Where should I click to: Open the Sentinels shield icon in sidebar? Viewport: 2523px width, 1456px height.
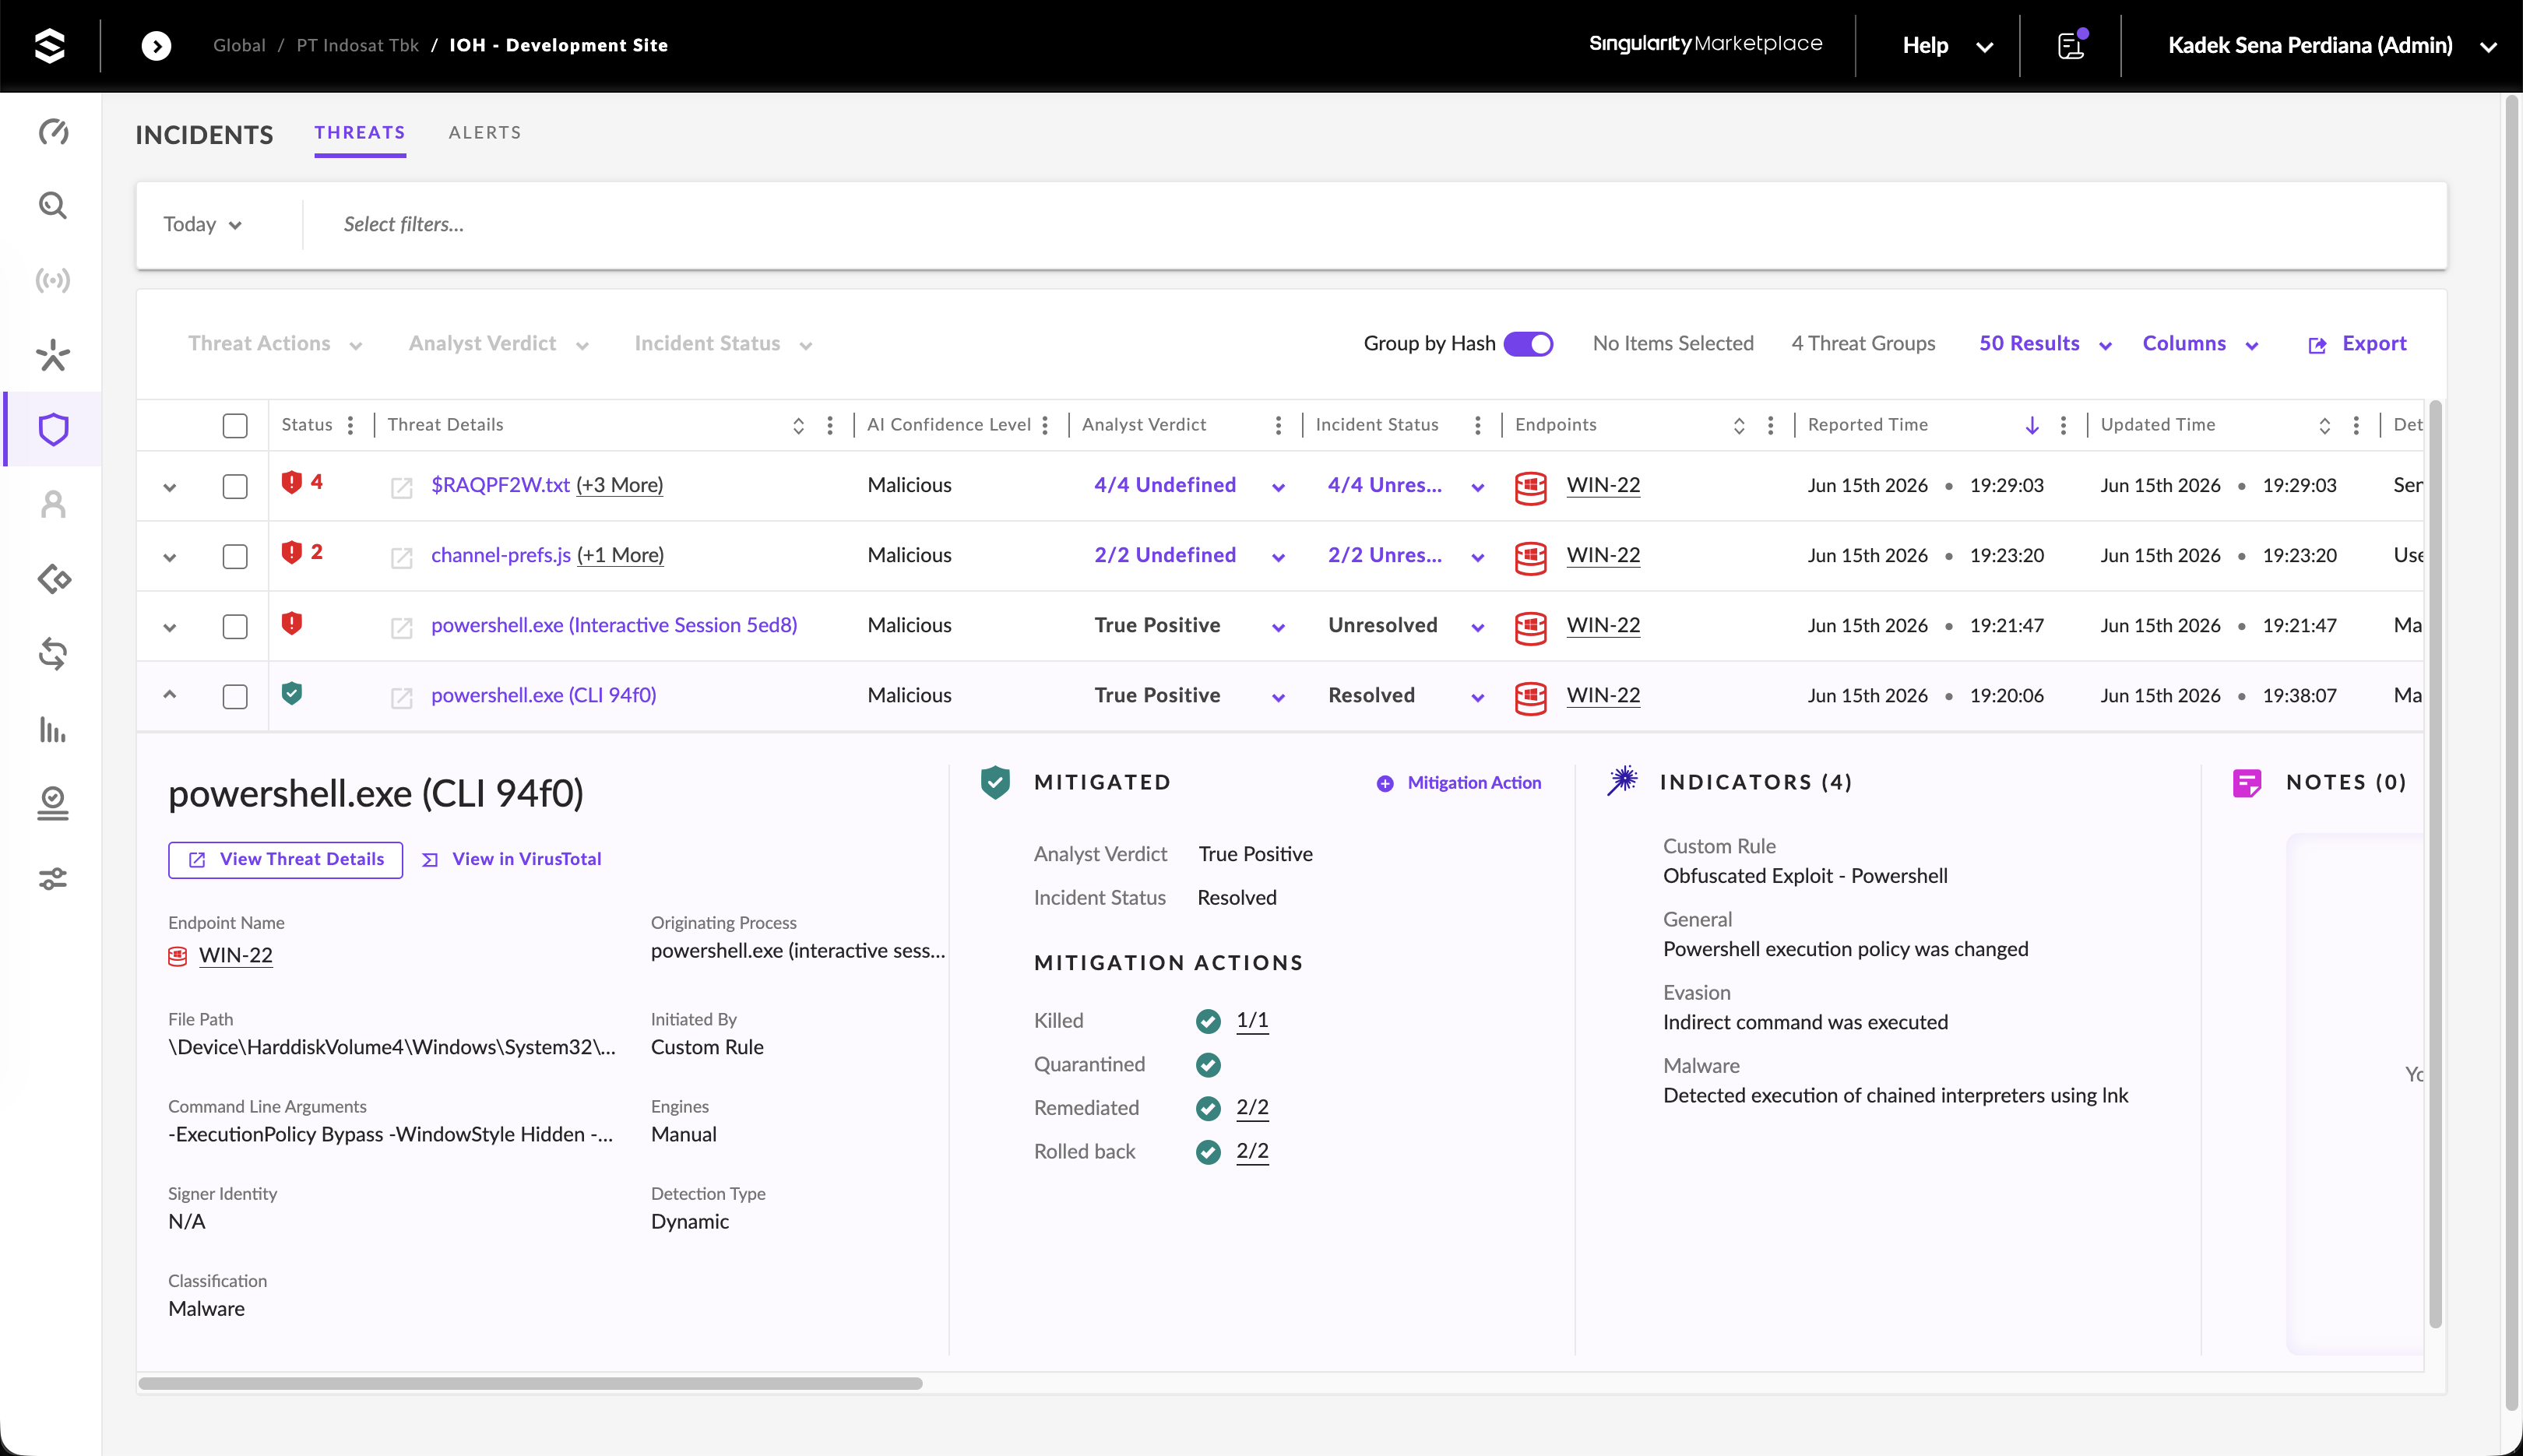coord(53,429)
